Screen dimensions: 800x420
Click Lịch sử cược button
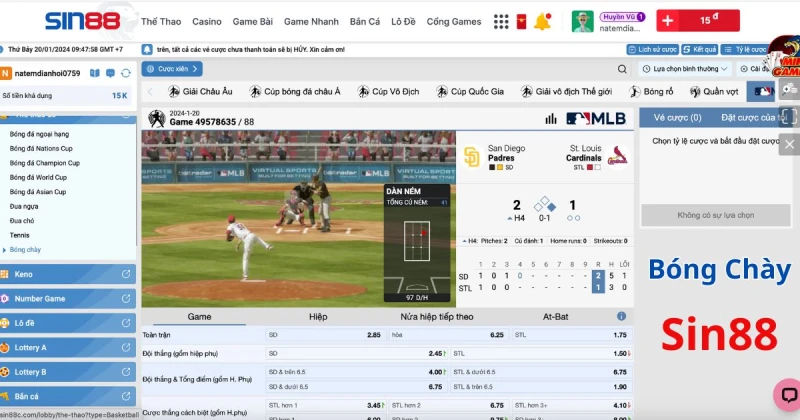(x=653, y=50)
